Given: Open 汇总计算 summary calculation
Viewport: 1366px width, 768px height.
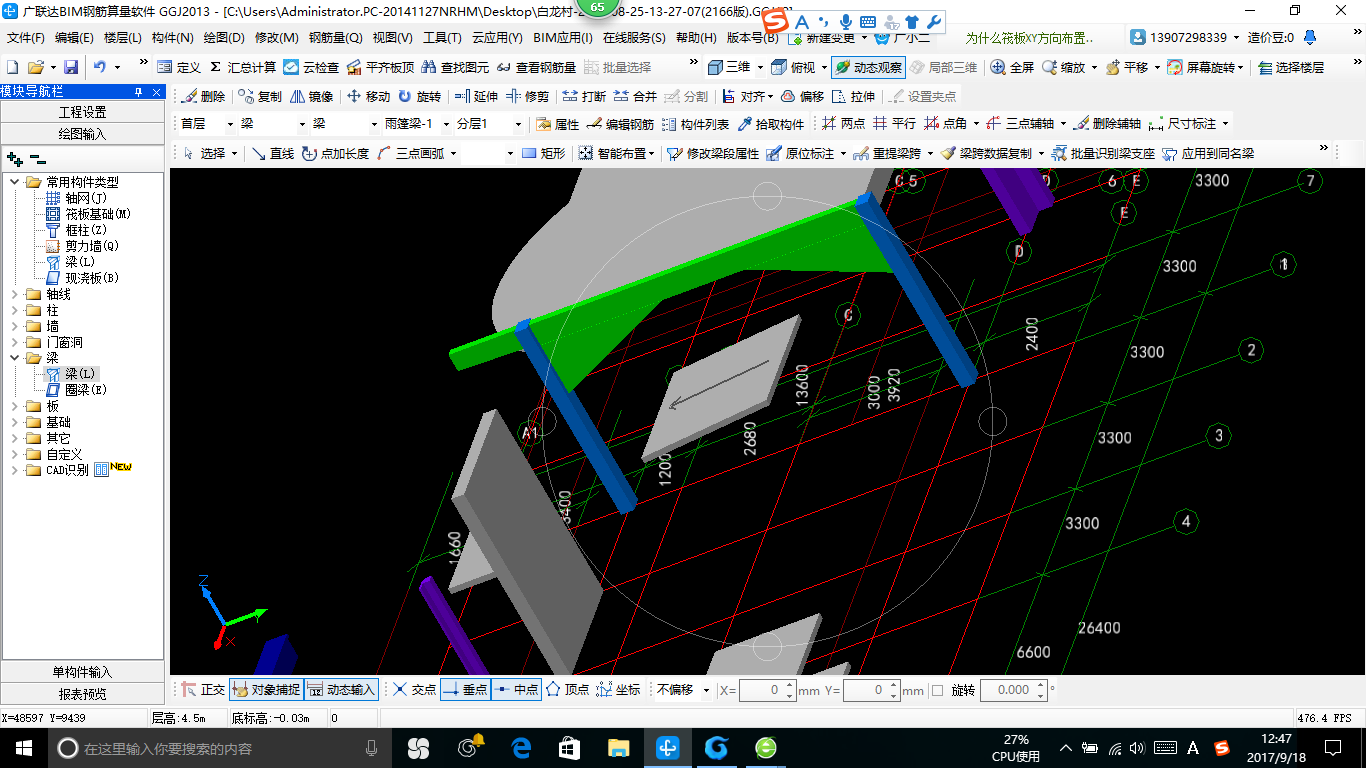Looking at the screenshot, I should point(242,67).
